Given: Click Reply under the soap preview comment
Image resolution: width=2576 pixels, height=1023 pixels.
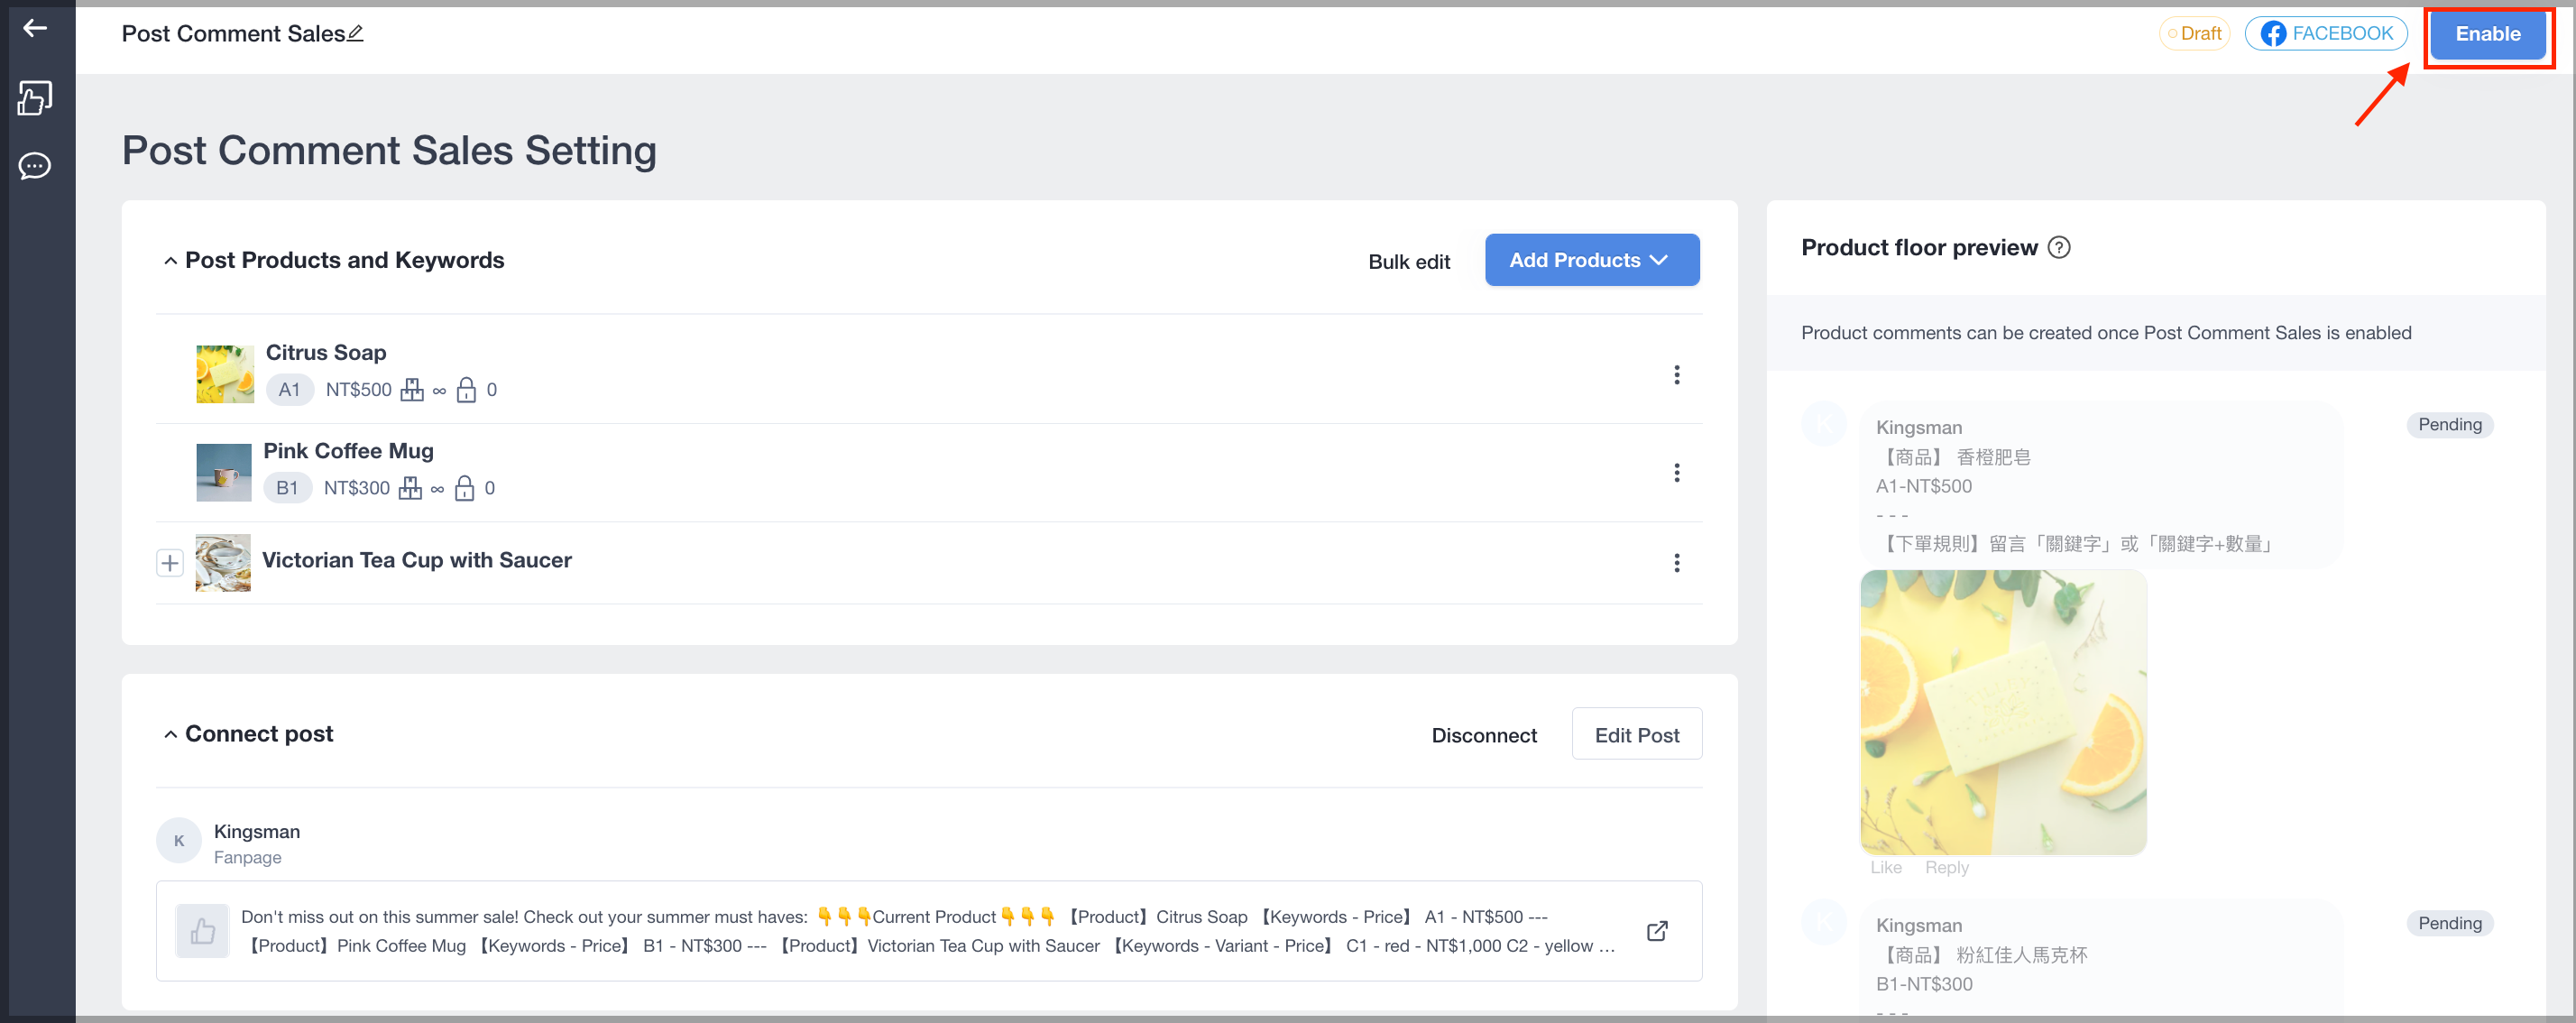Looking at the screenshot, I should click(x=1946, y=868).
